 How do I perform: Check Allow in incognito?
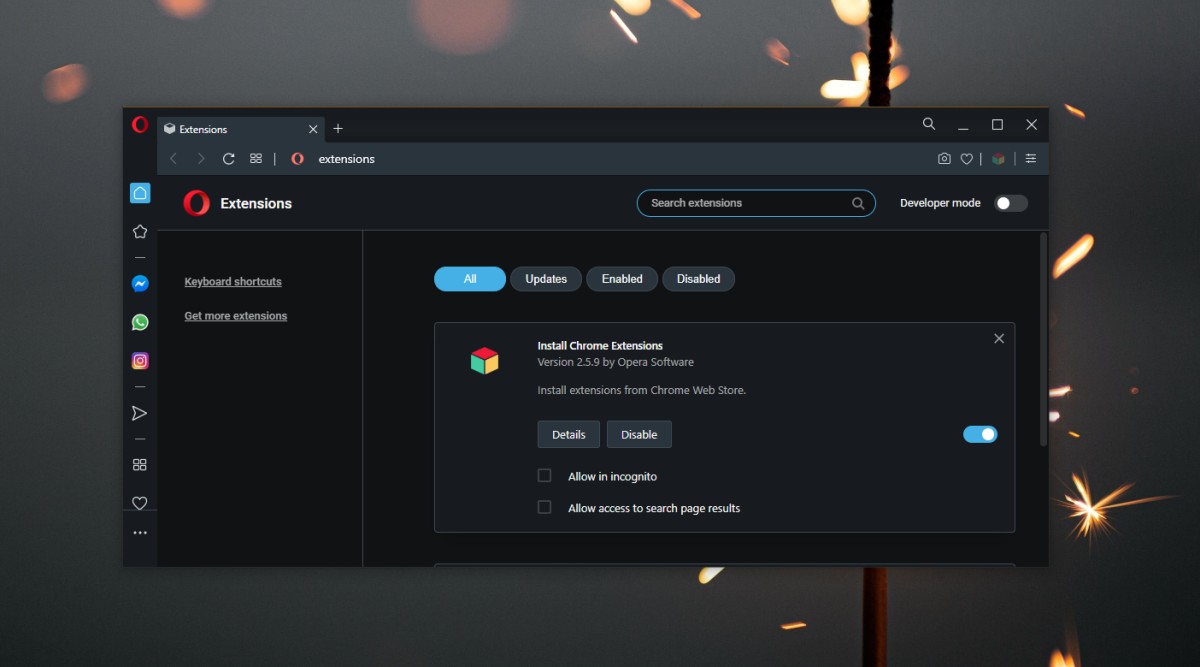point(544,475)
